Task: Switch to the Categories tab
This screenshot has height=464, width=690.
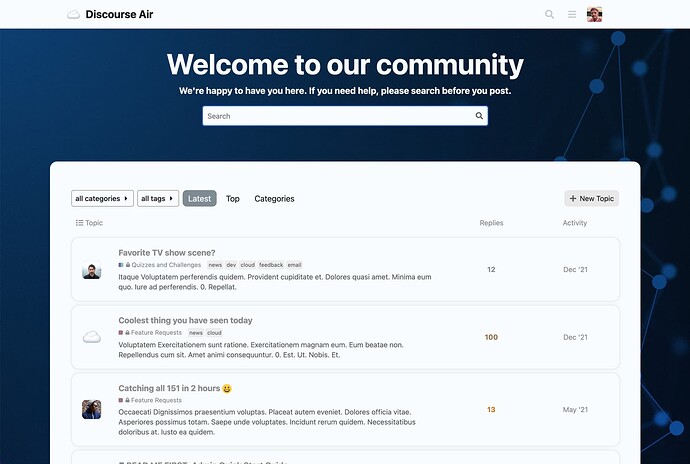Action: [x=274, y=199]
